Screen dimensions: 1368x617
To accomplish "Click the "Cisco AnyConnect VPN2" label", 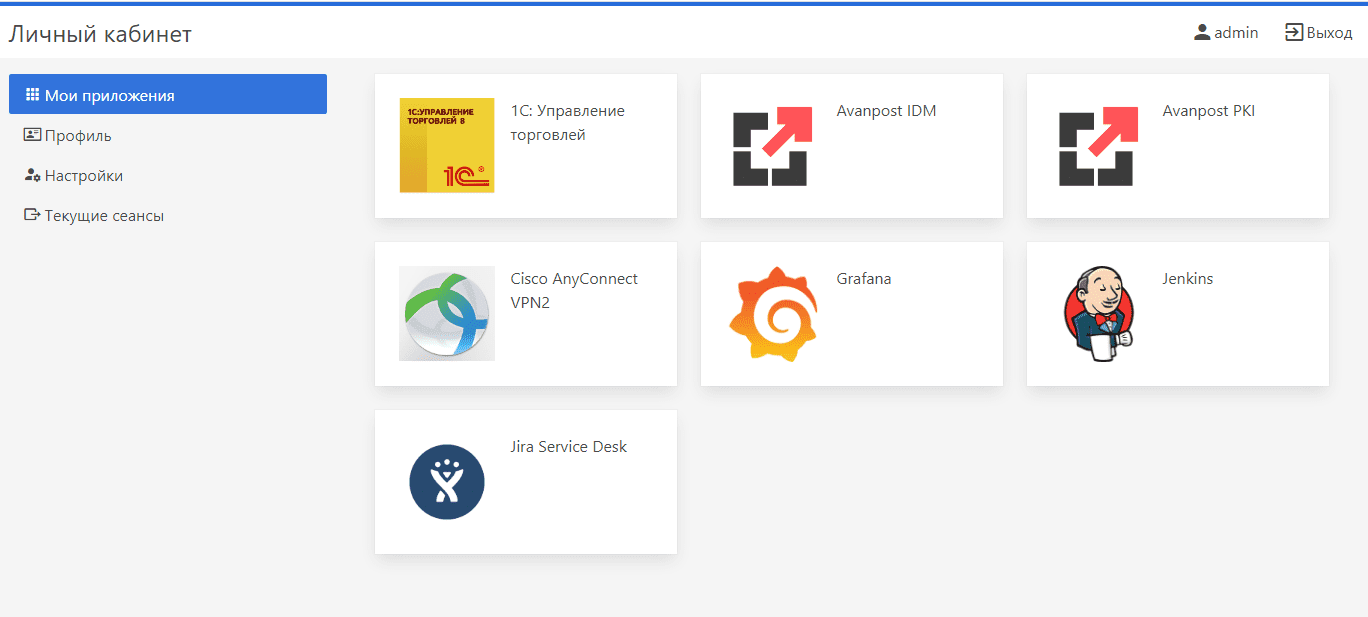I will [574, 291].
